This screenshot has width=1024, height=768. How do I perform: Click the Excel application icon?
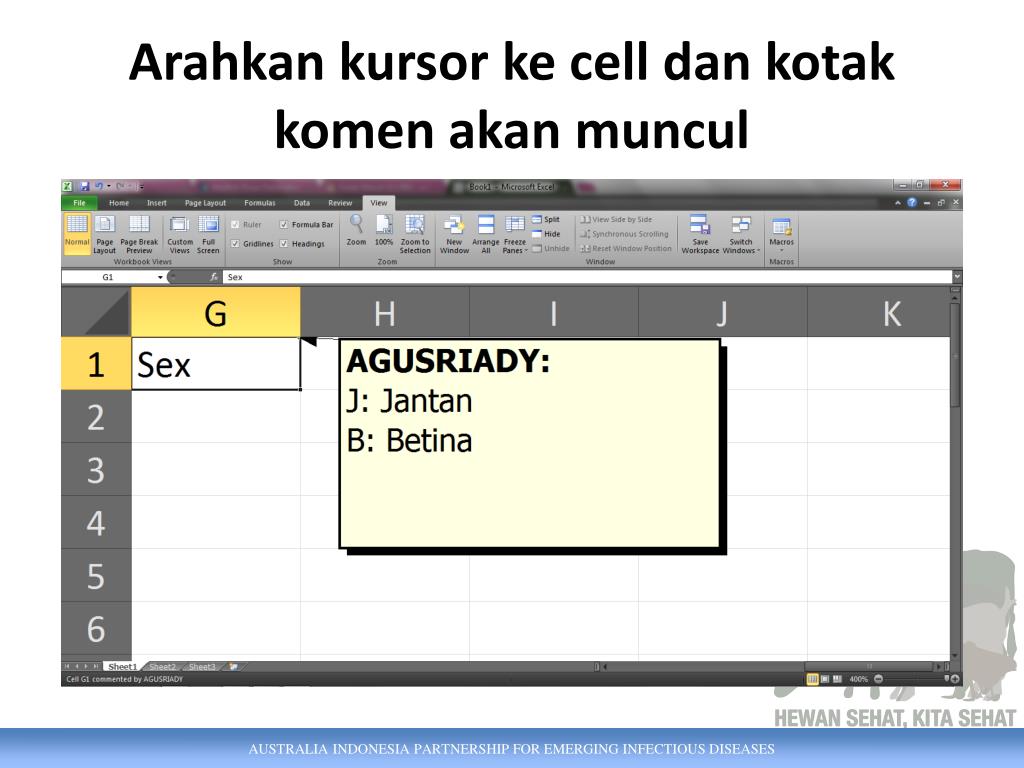[x=67, y=186]
